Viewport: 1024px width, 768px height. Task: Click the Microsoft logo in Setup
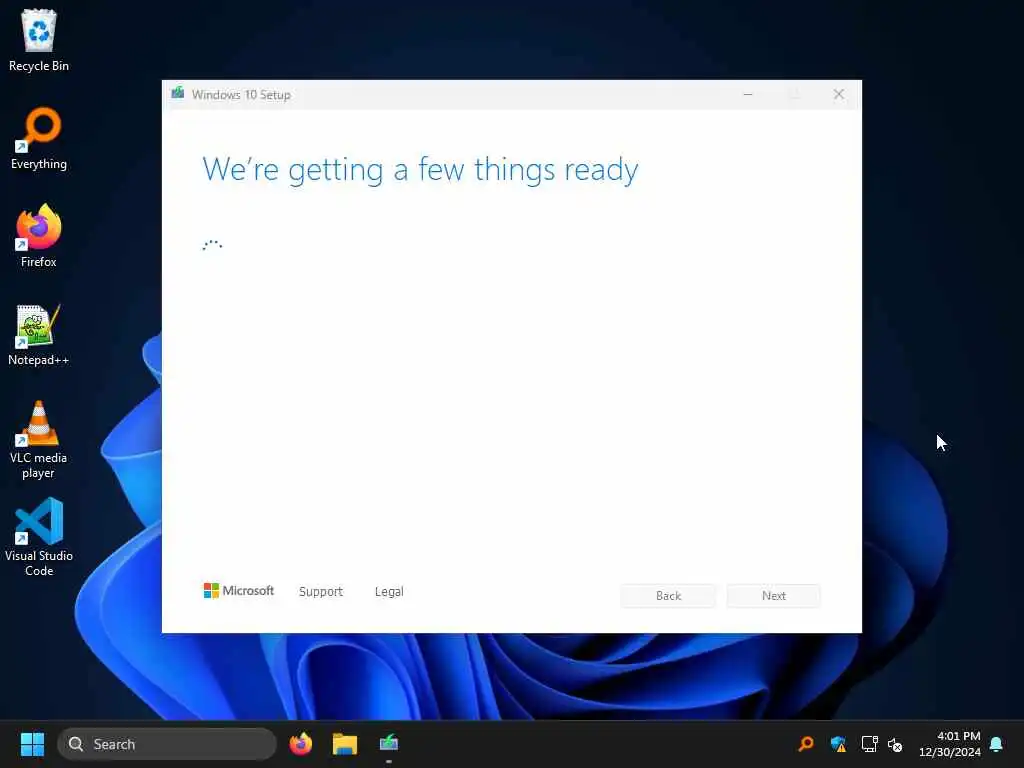[239, 590]
